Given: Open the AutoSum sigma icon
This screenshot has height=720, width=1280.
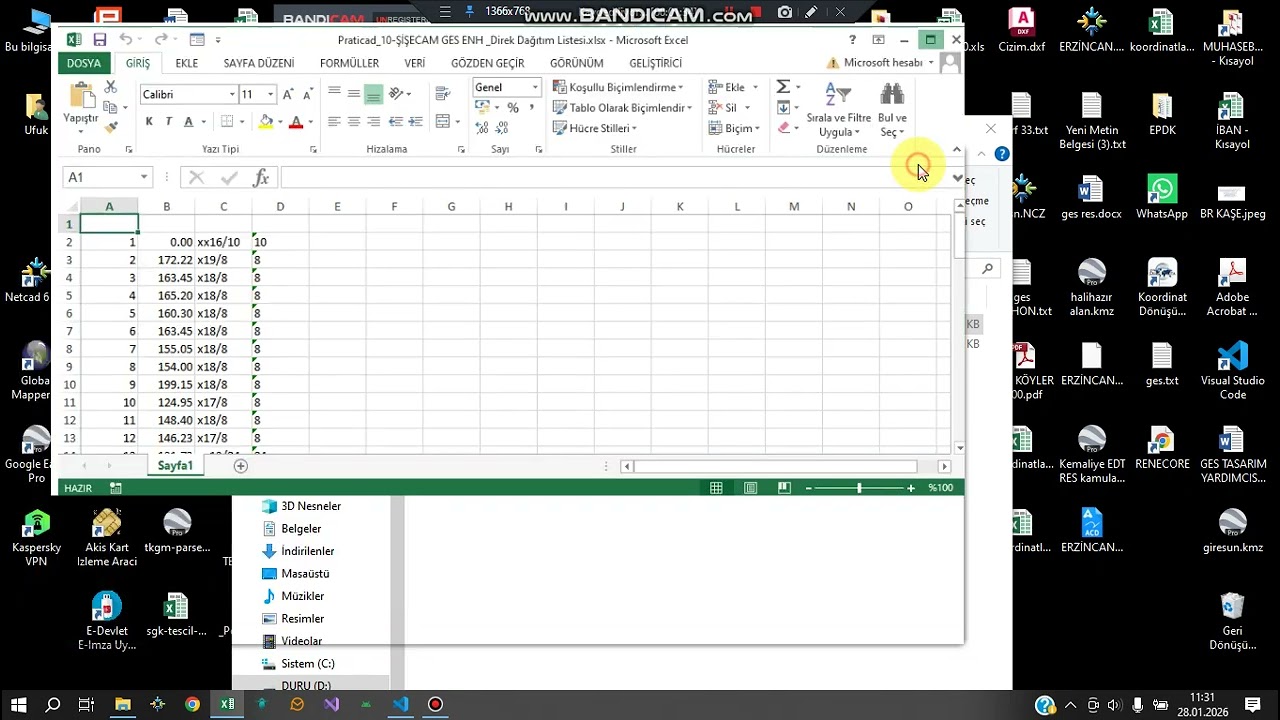Looking at the screenshot, I should [x=783, y=87].
